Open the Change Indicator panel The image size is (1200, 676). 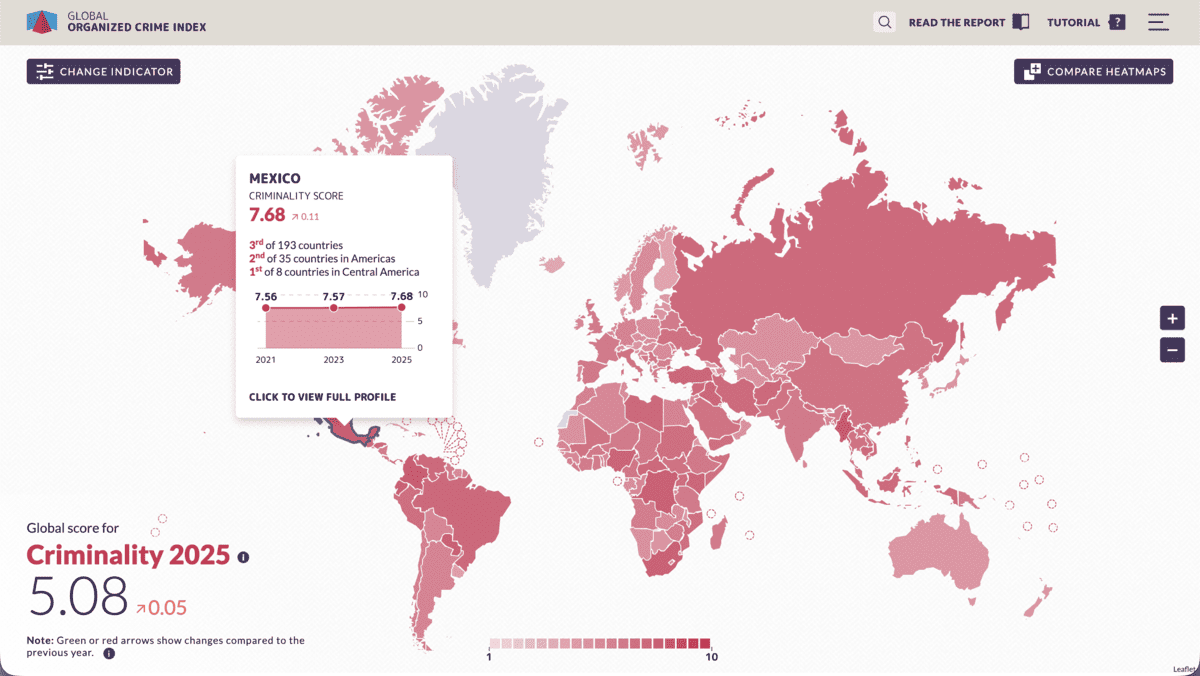point(104,71)
